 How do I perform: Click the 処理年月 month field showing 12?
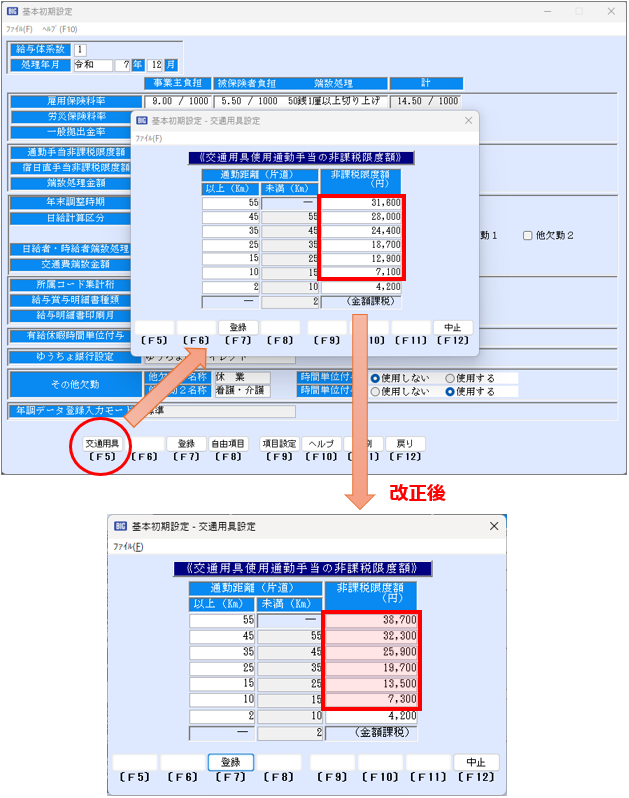[x=155, y=64]
